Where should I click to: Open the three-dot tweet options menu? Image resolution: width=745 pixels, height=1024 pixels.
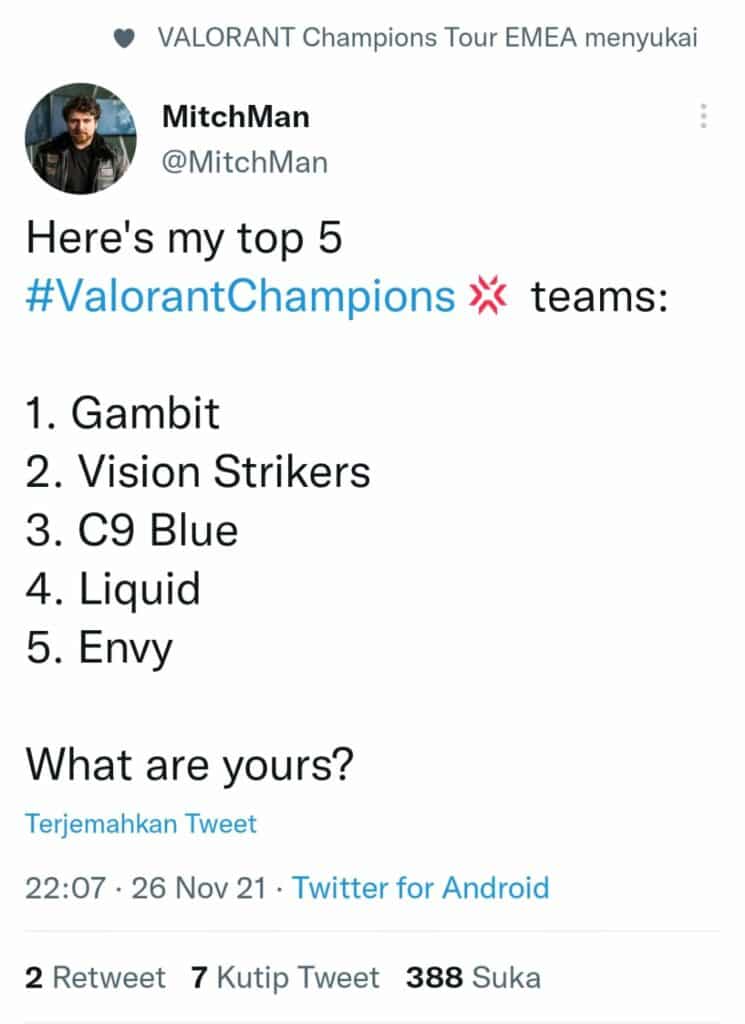pos(703,116)
